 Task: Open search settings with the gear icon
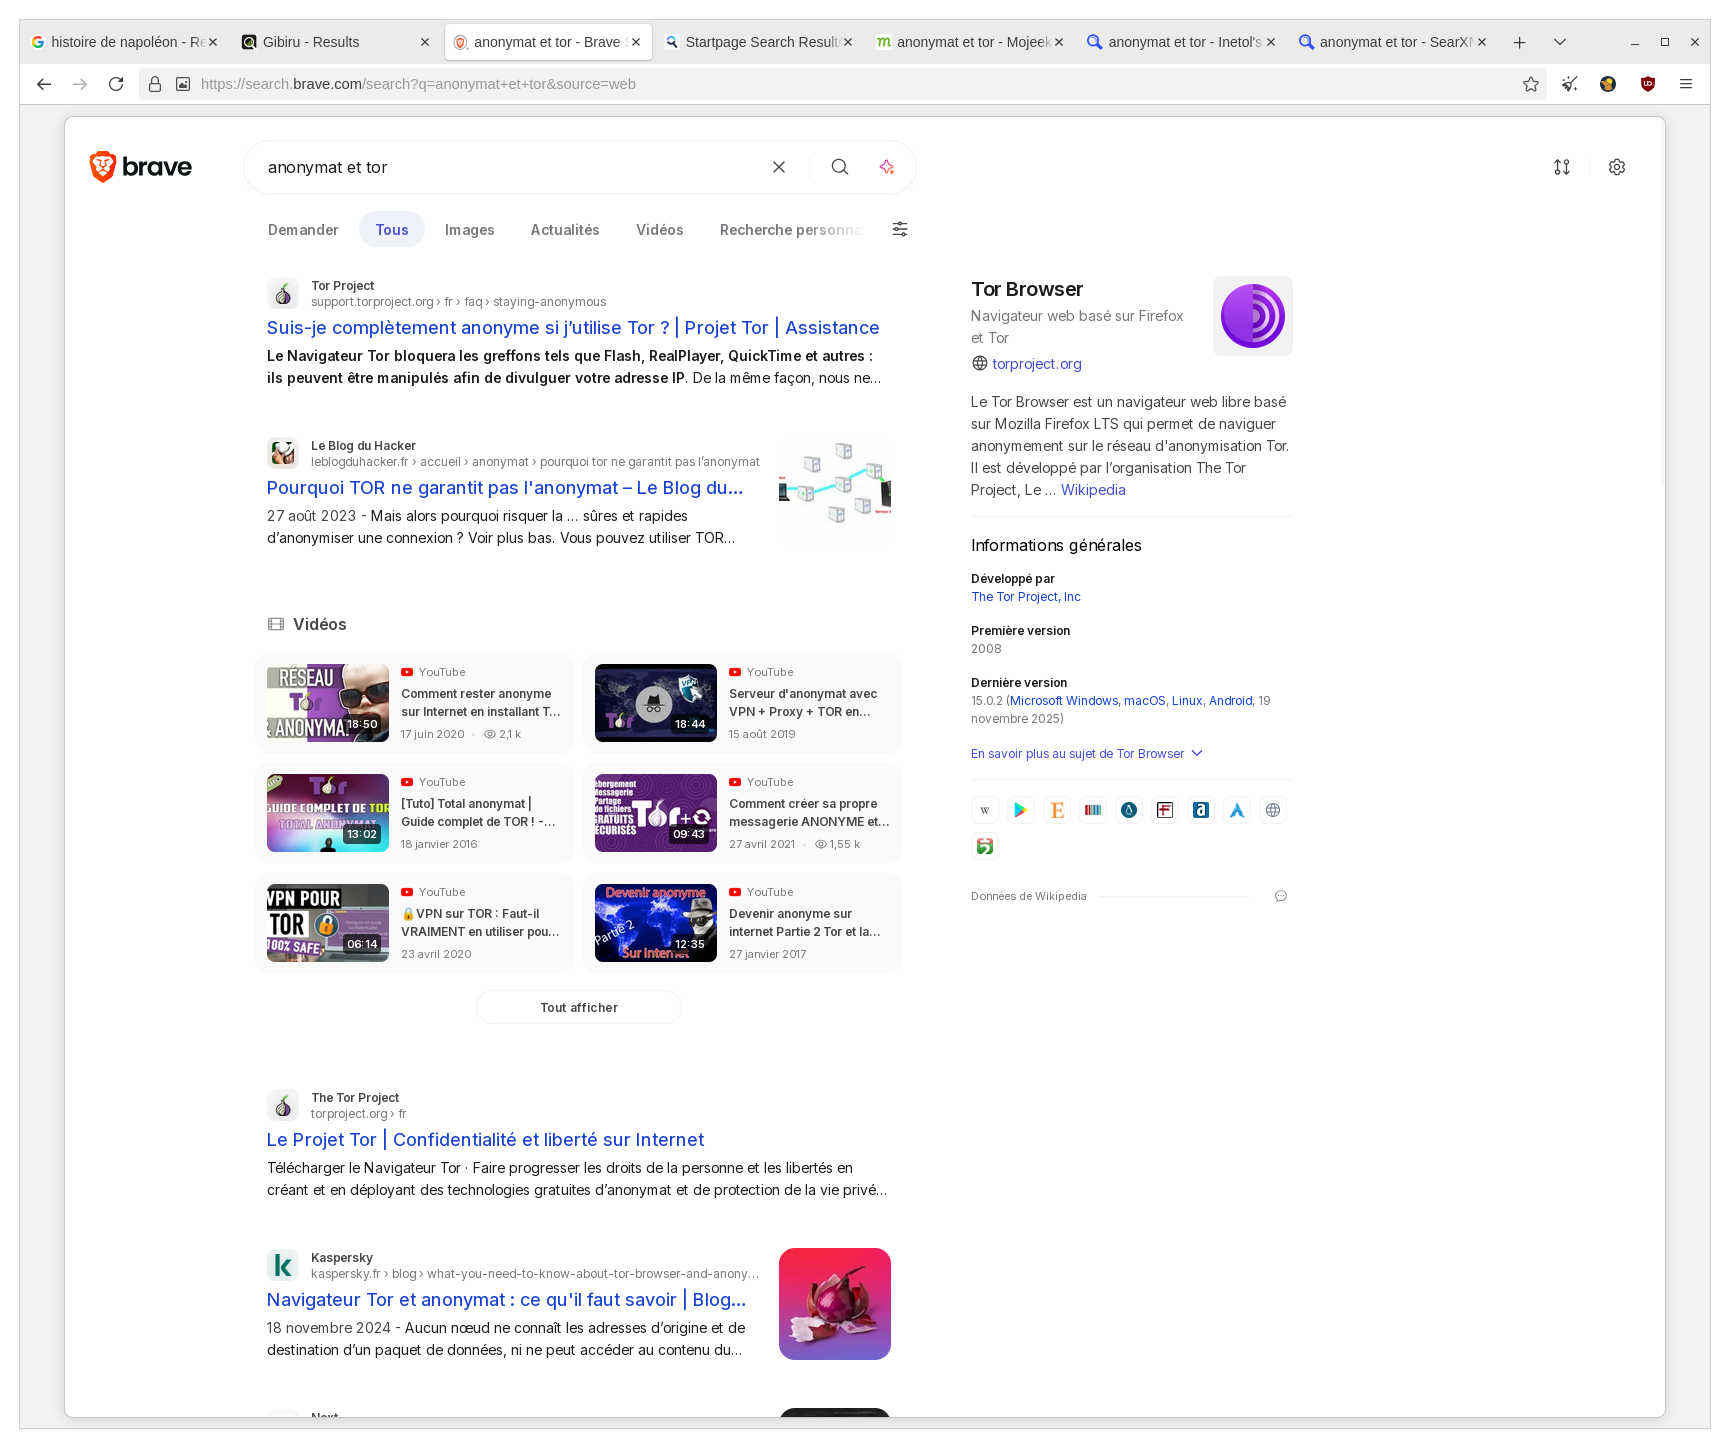coord(1617,166)
